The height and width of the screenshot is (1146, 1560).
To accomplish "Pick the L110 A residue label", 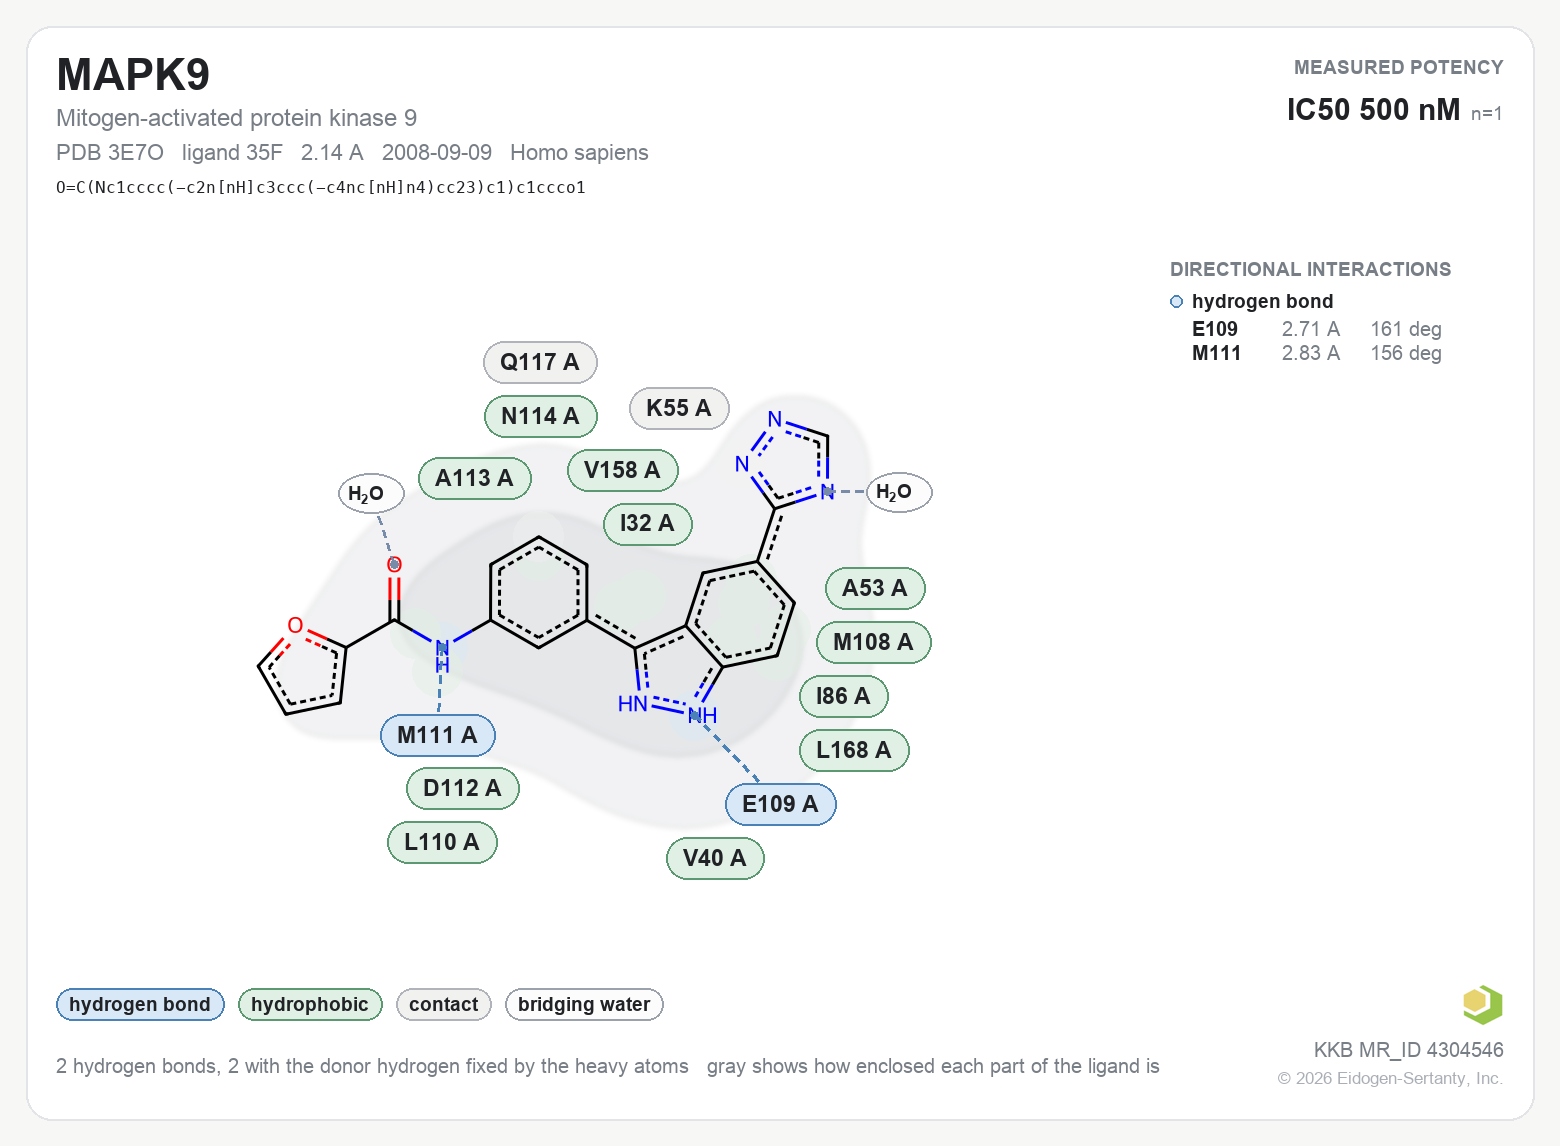I will coord(442,842).
